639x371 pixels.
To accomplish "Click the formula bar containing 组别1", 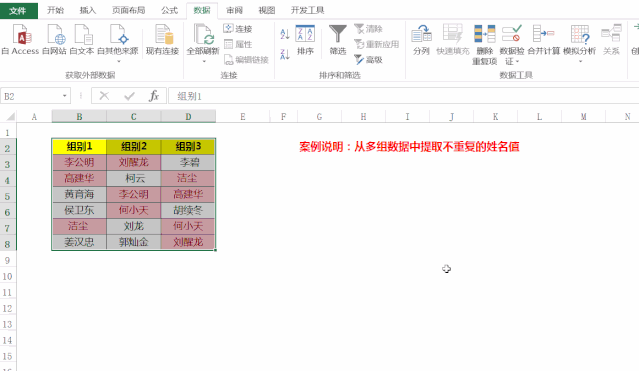I will tap(403, 96).
